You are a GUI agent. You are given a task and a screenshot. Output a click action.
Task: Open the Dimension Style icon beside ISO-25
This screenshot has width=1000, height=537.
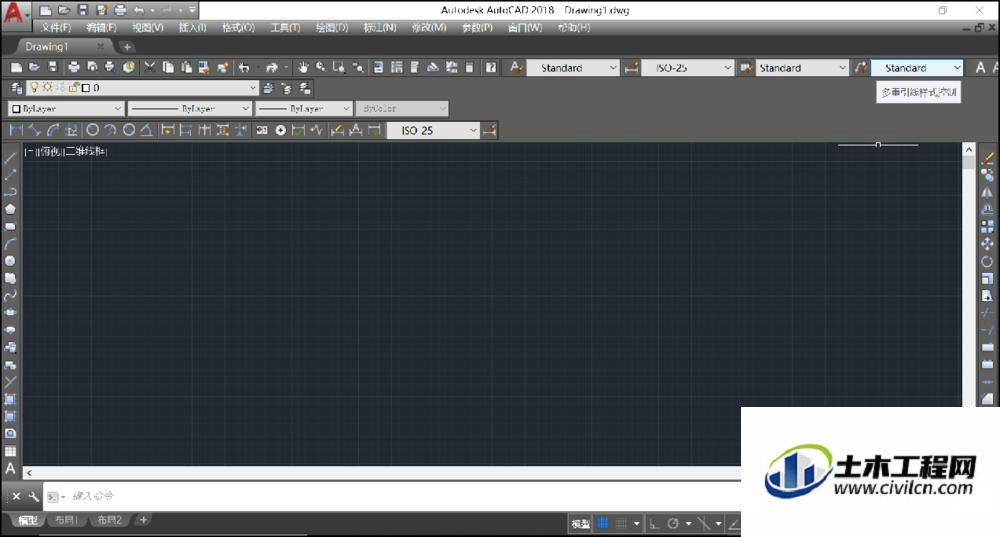631,67
